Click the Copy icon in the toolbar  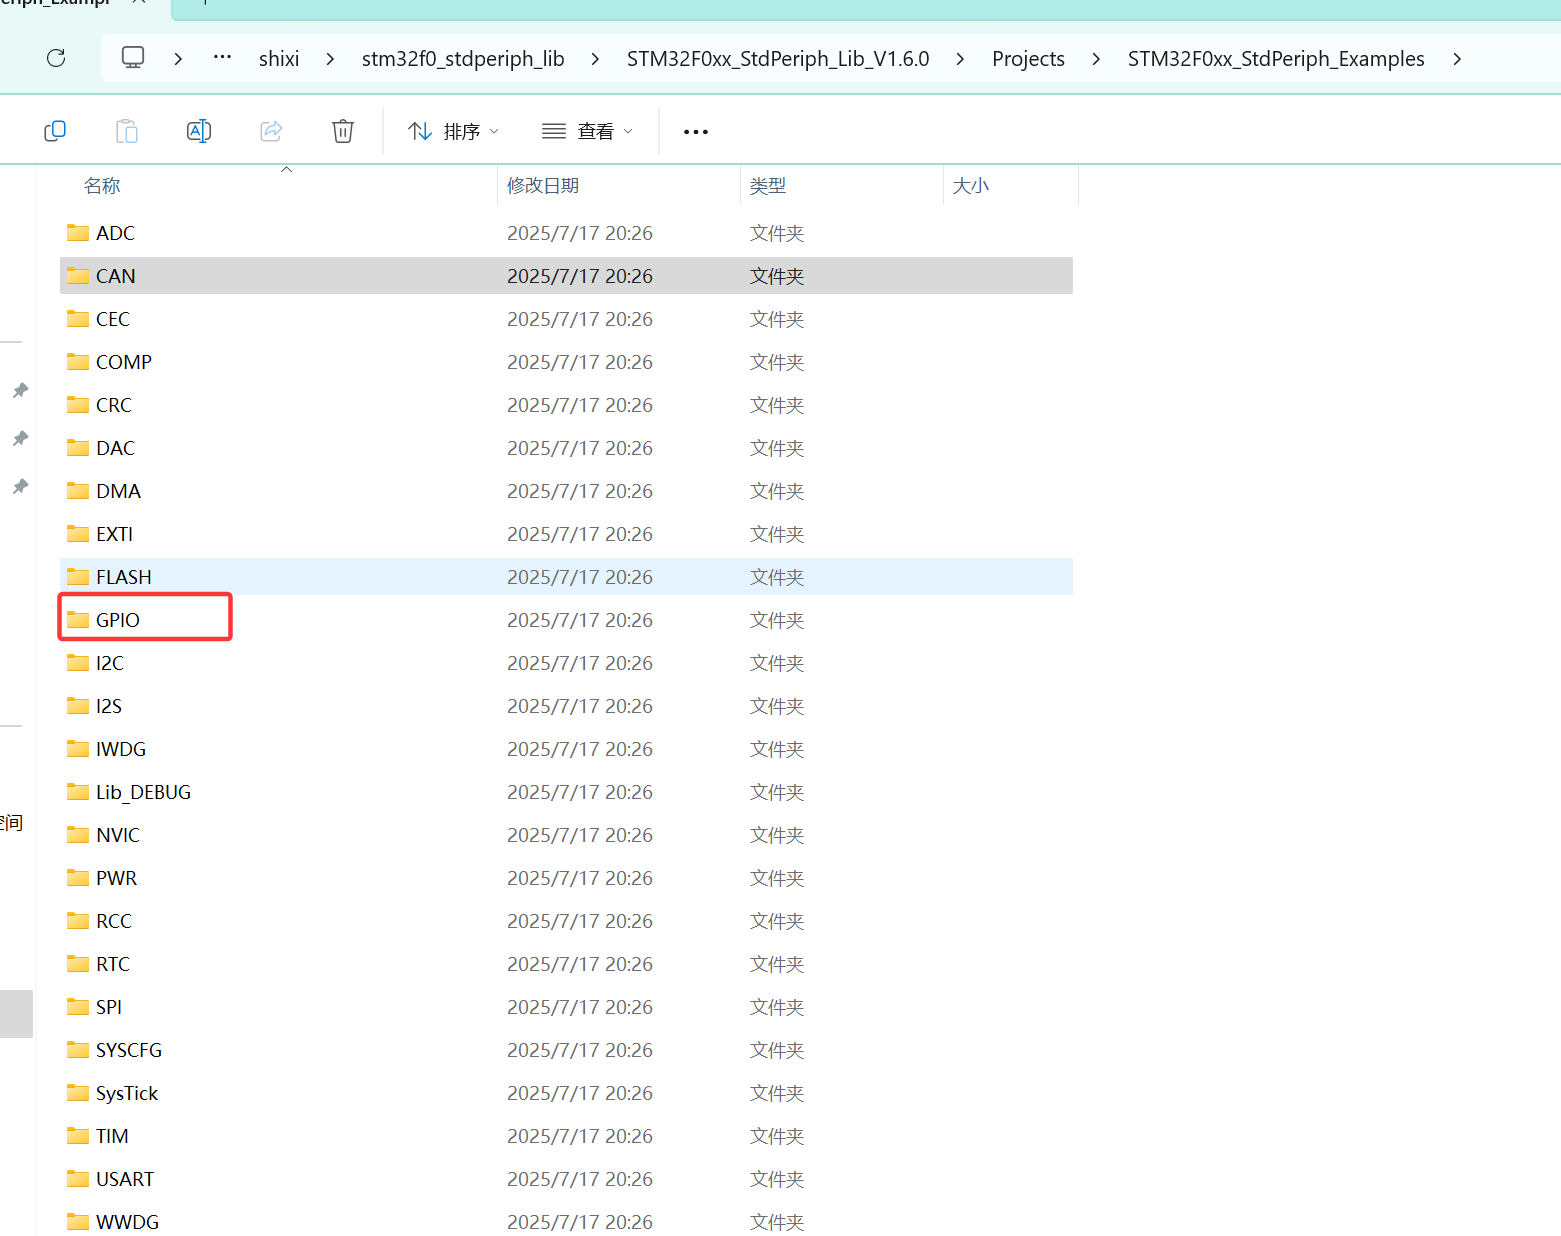(55, 131)
